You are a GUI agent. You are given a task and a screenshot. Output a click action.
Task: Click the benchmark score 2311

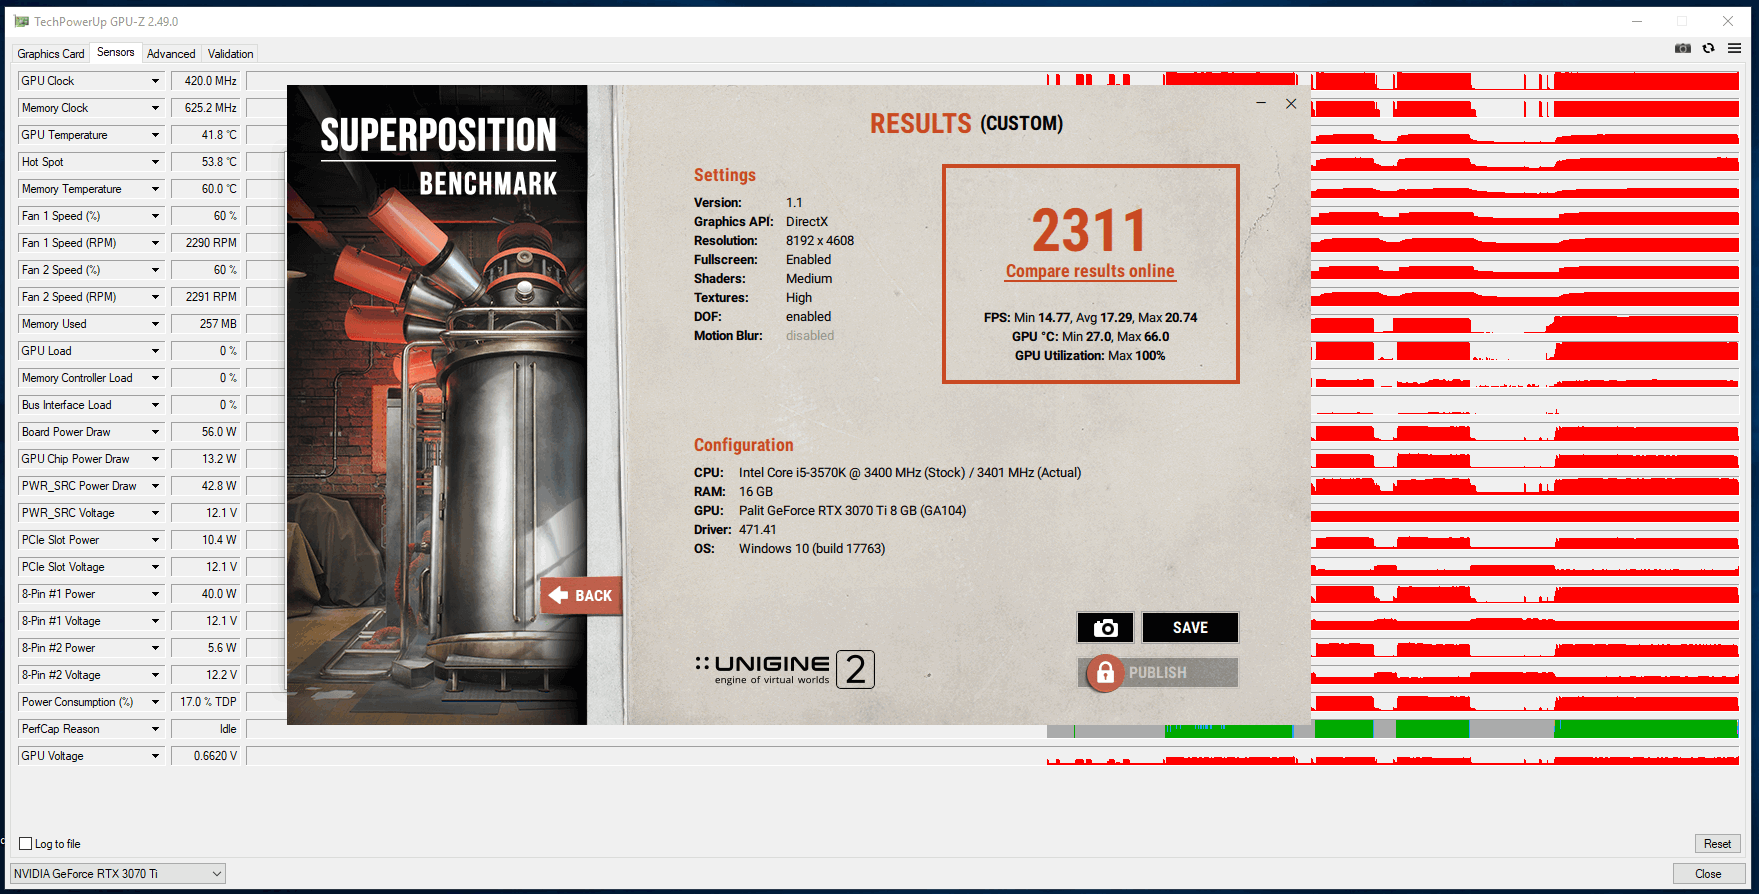(x=1089, y=230)
